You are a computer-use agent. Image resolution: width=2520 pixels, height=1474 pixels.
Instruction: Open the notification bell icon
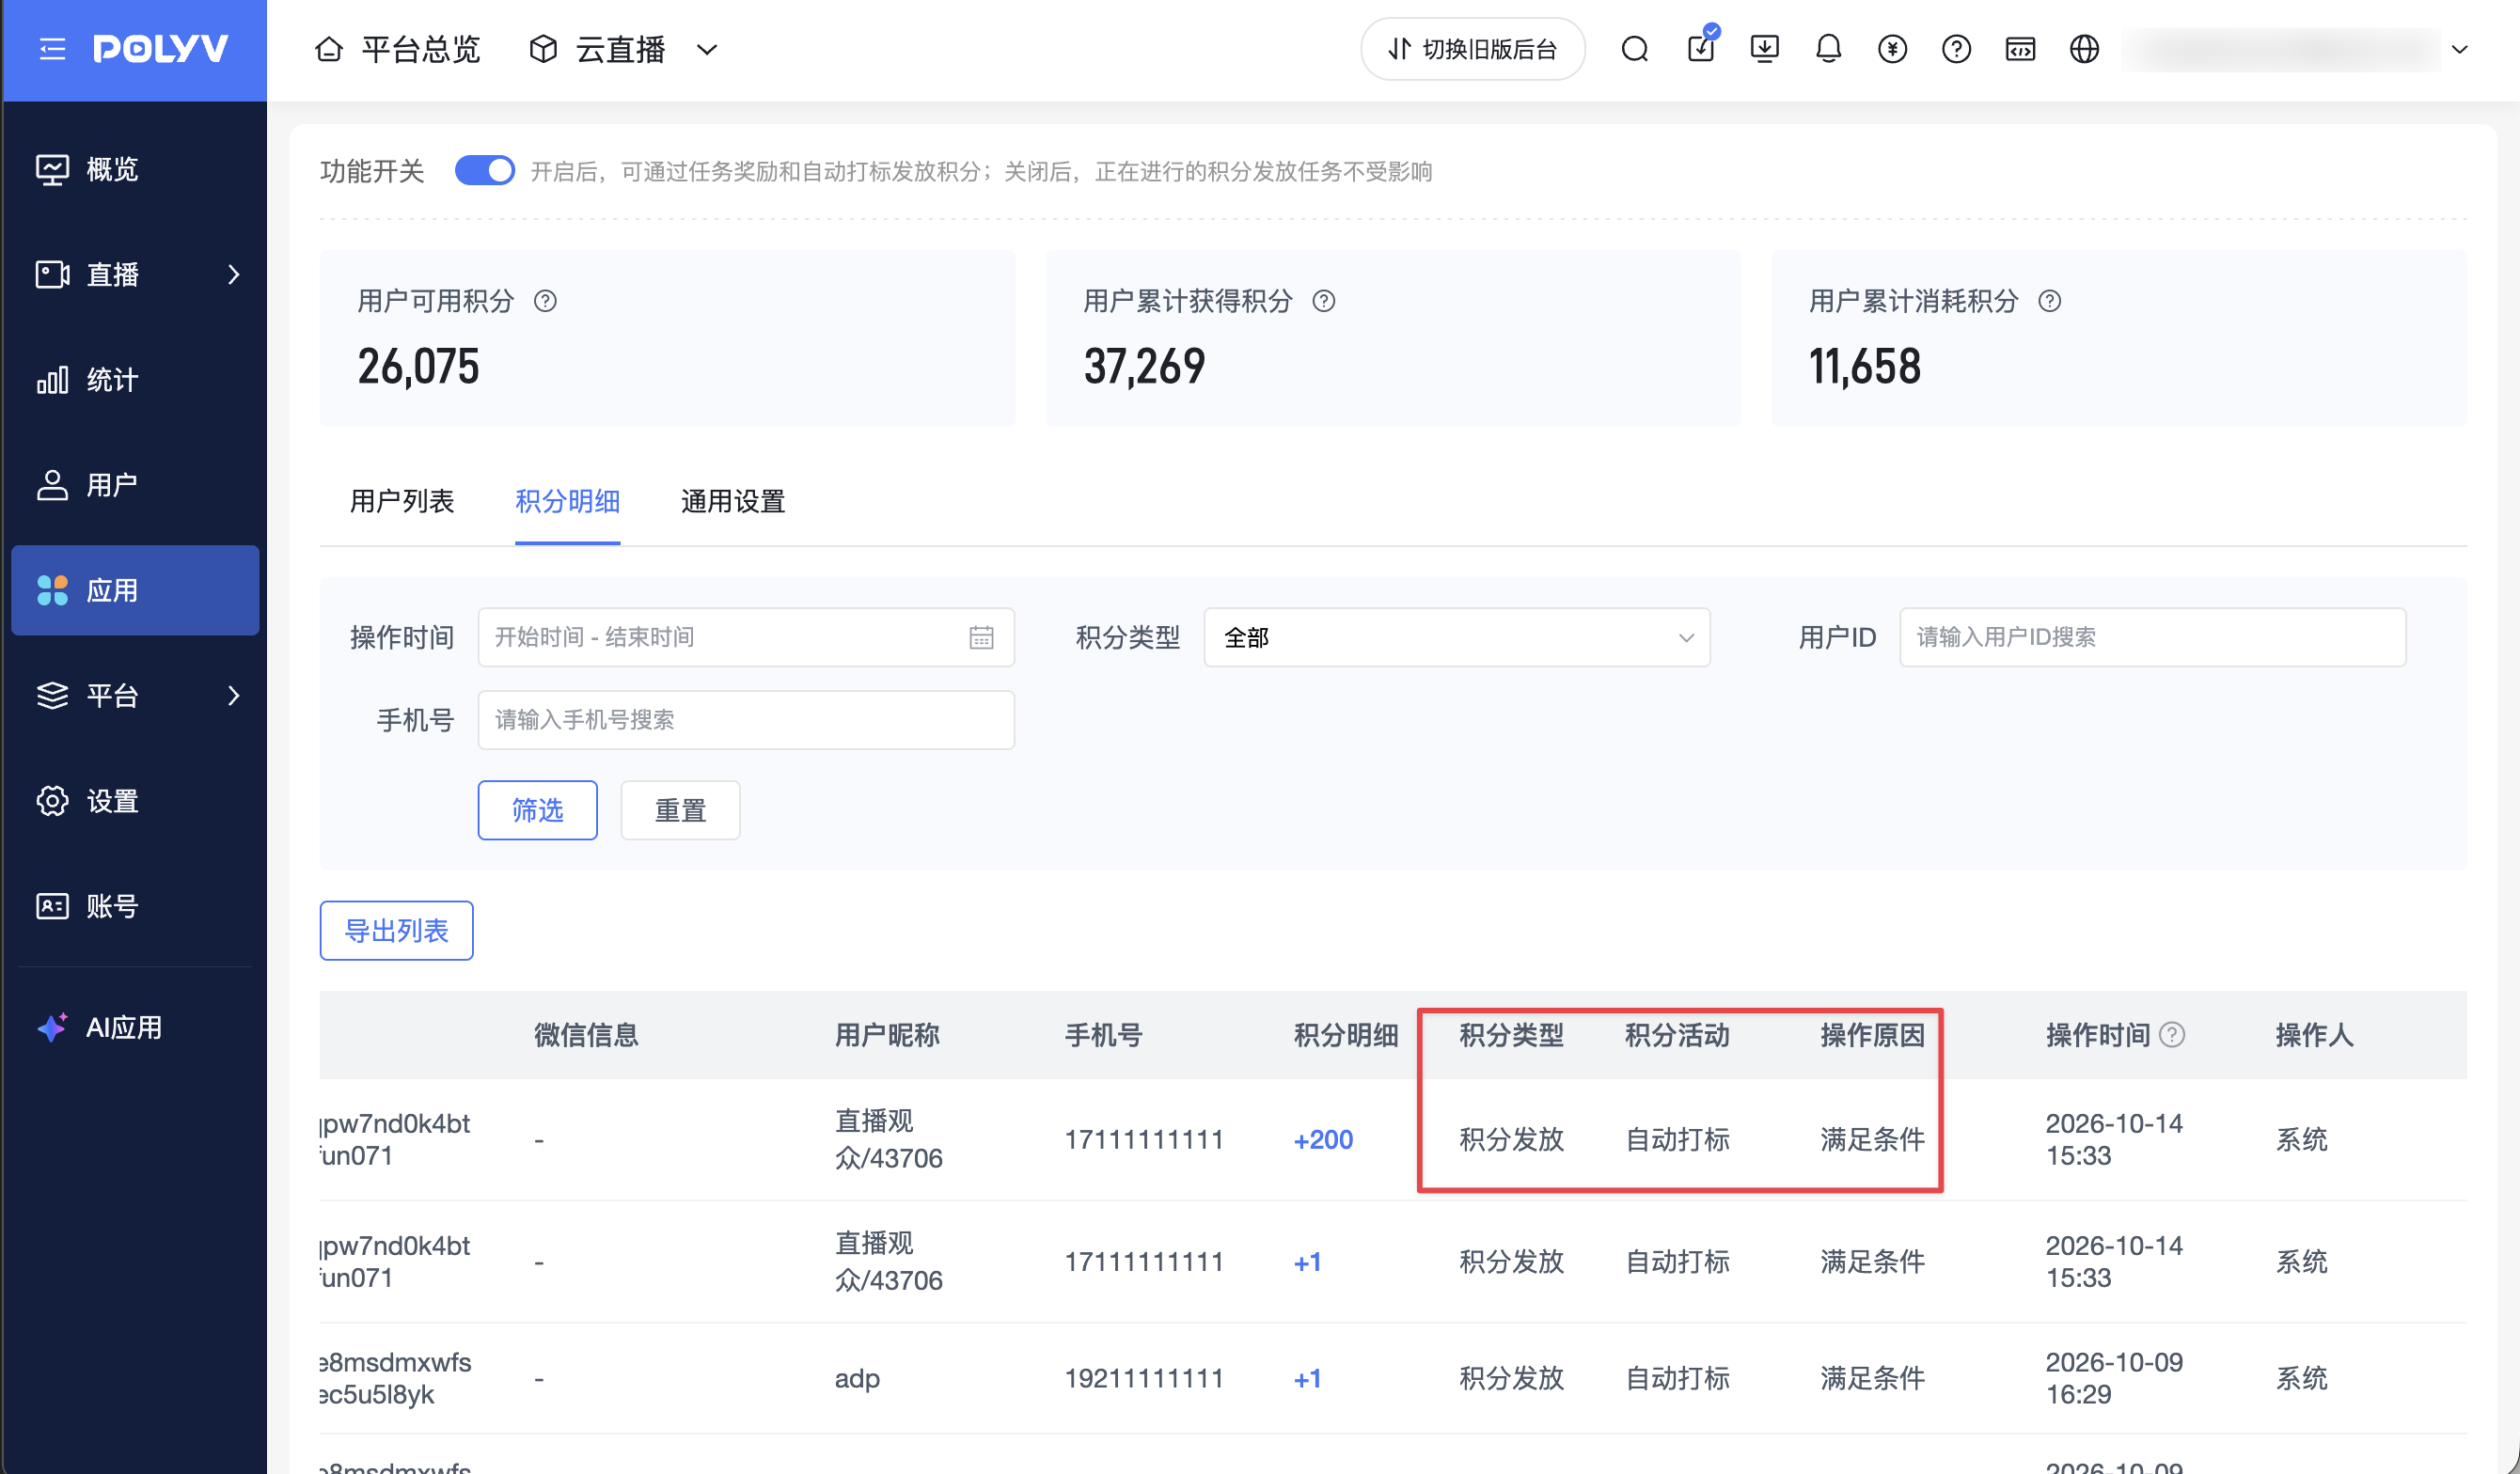(x=1828, y=49)
